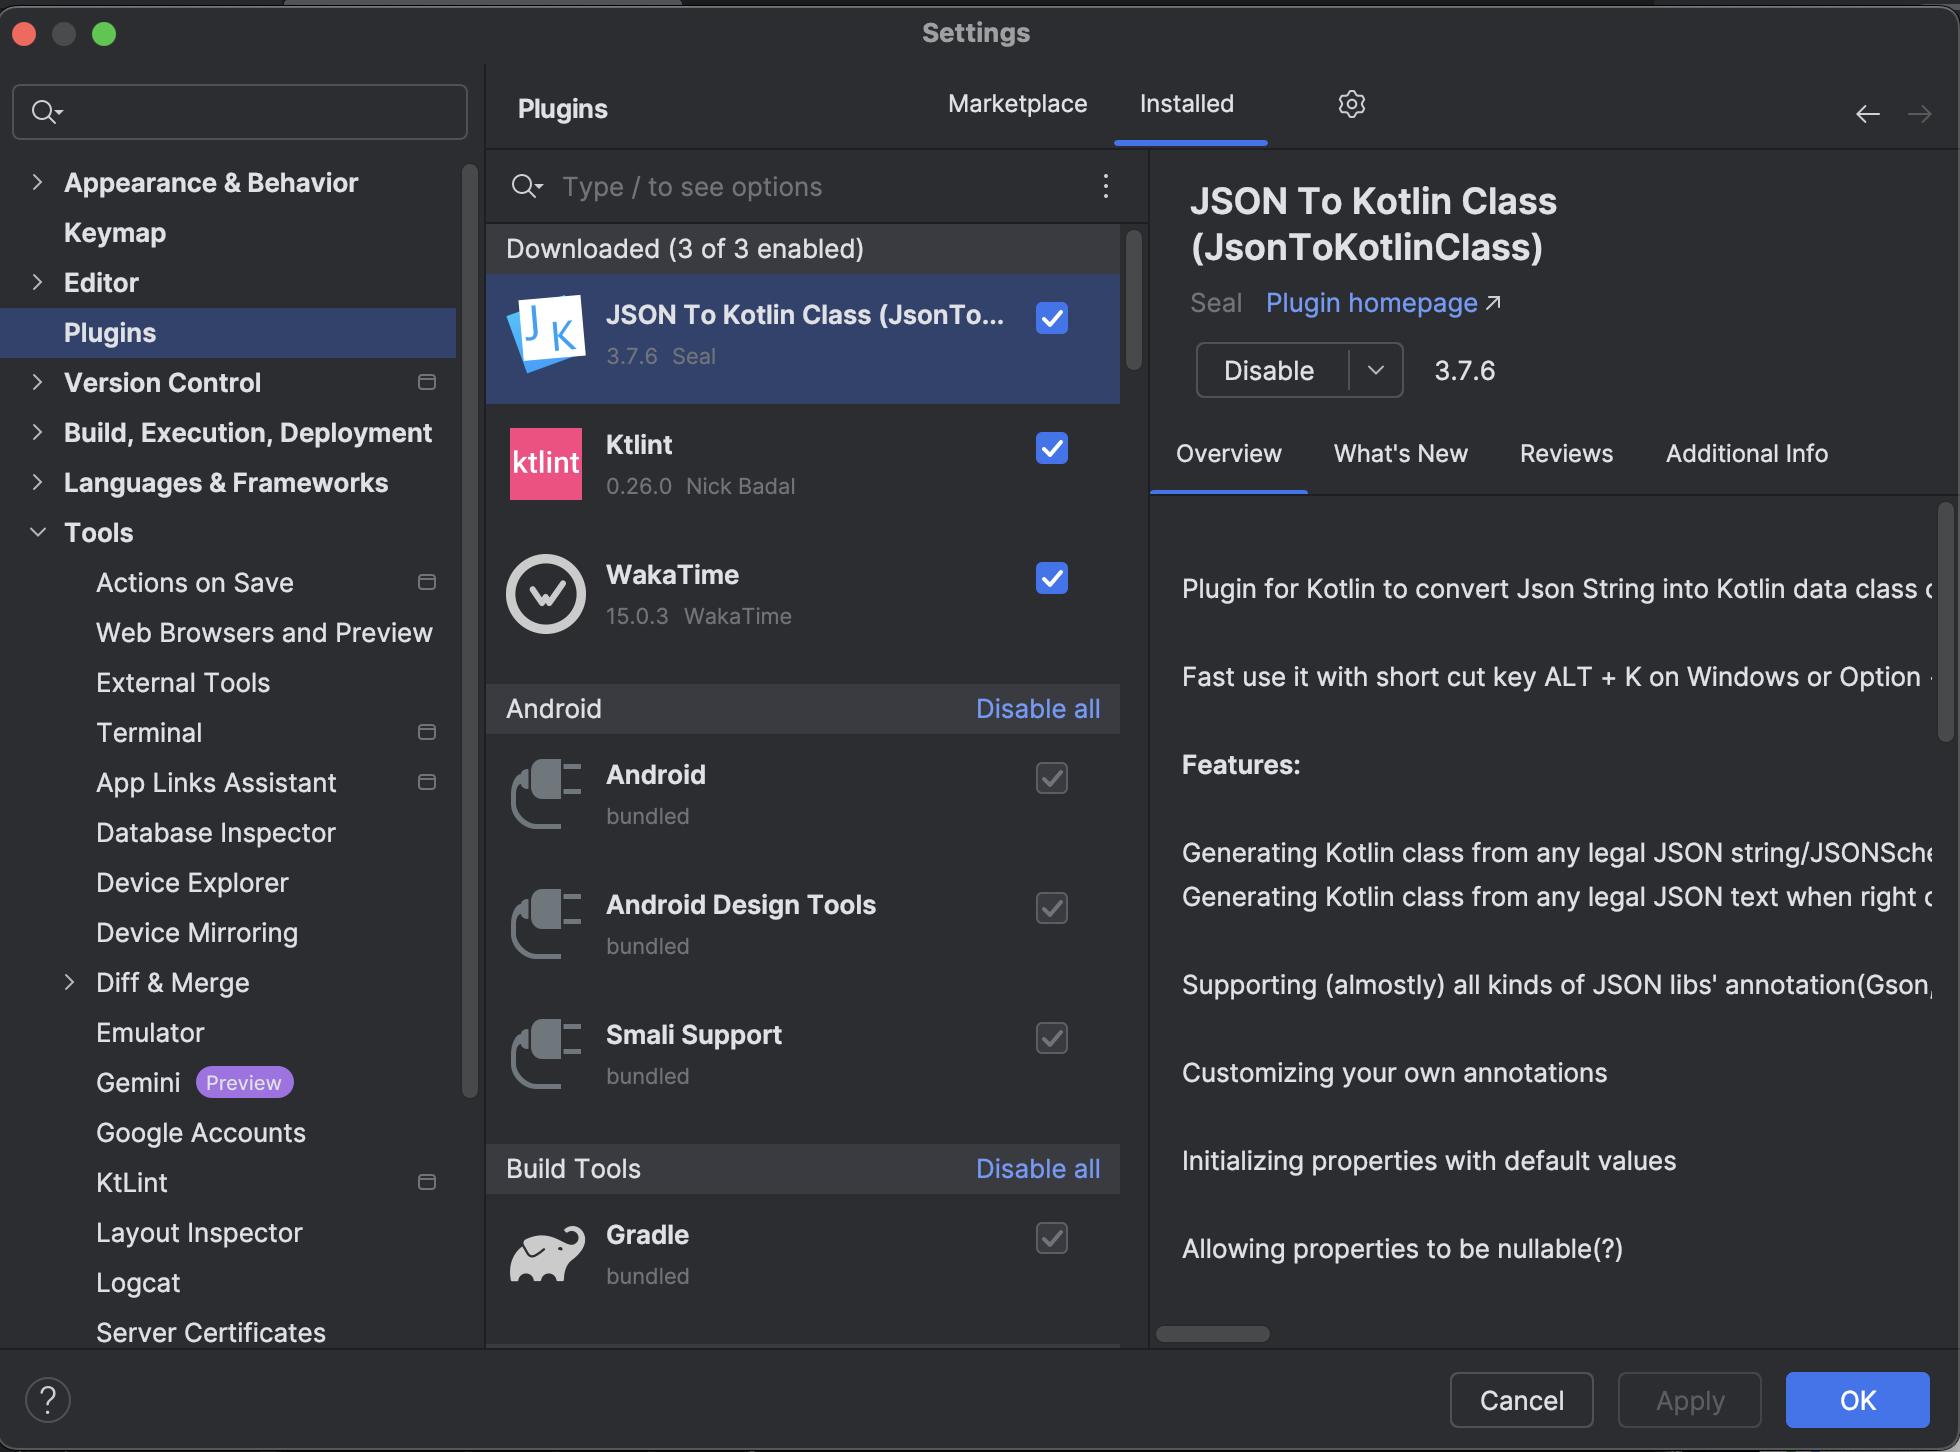Click the Ktlint plugin logo
The image size is (1960, 1452).
click(x=545, y=464)
